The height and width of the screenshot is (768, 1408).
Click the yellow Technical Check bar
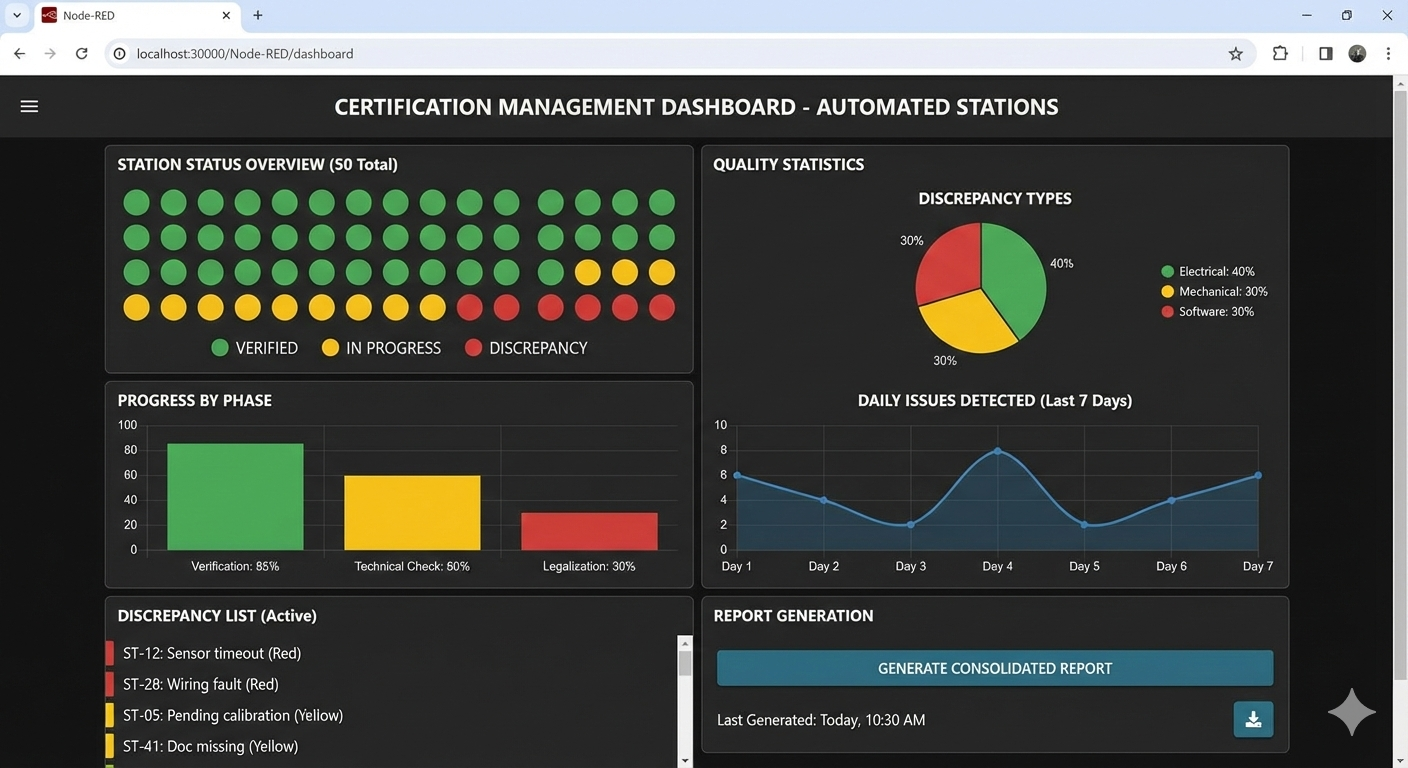pos(412,512)
